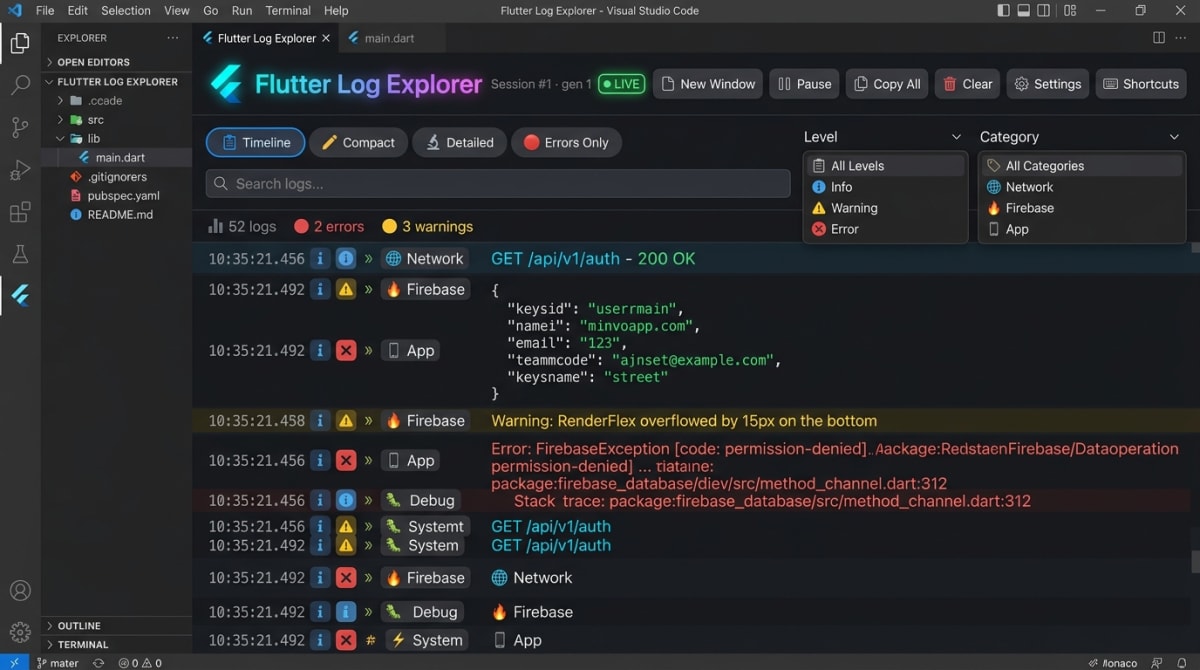The image size is (1200, 670).
Task: Open the Shortcuts button
Action: click(1141, 84)
